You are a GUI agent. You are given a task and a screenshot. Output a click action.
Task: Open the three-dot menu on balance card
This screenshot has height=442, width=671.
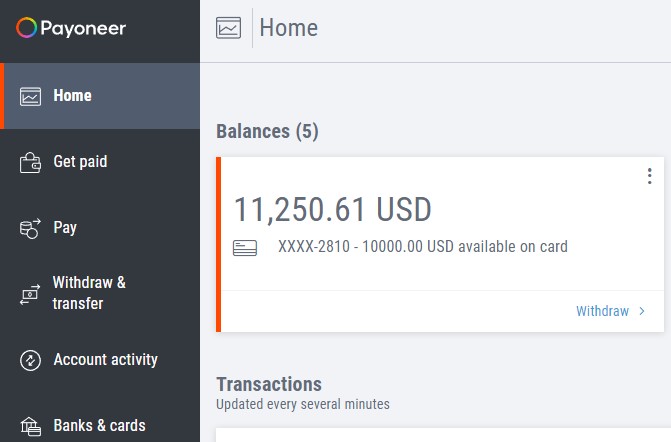click(650, 176)
